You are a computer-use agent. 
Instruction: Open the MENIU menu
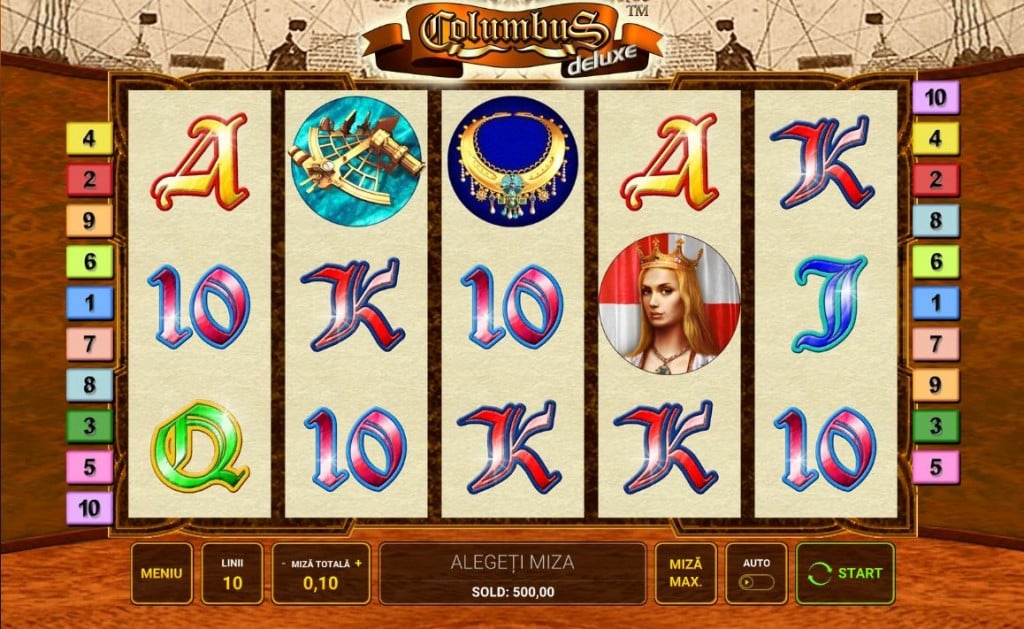(161, 573)
